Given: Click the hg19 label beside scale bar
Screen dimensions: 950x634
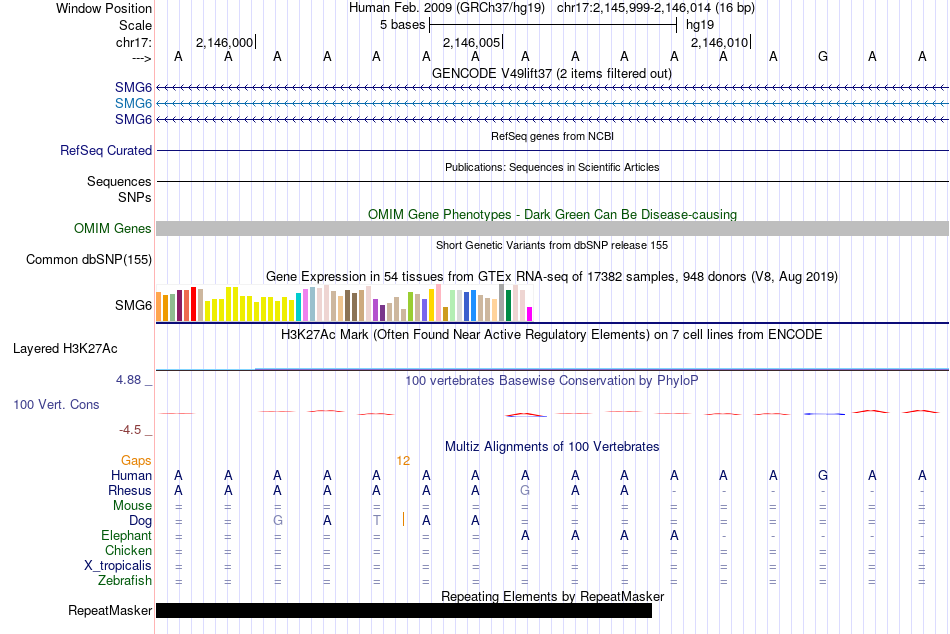Looking at the screenshot, I should pyautogui.click(x=700, y=25).
